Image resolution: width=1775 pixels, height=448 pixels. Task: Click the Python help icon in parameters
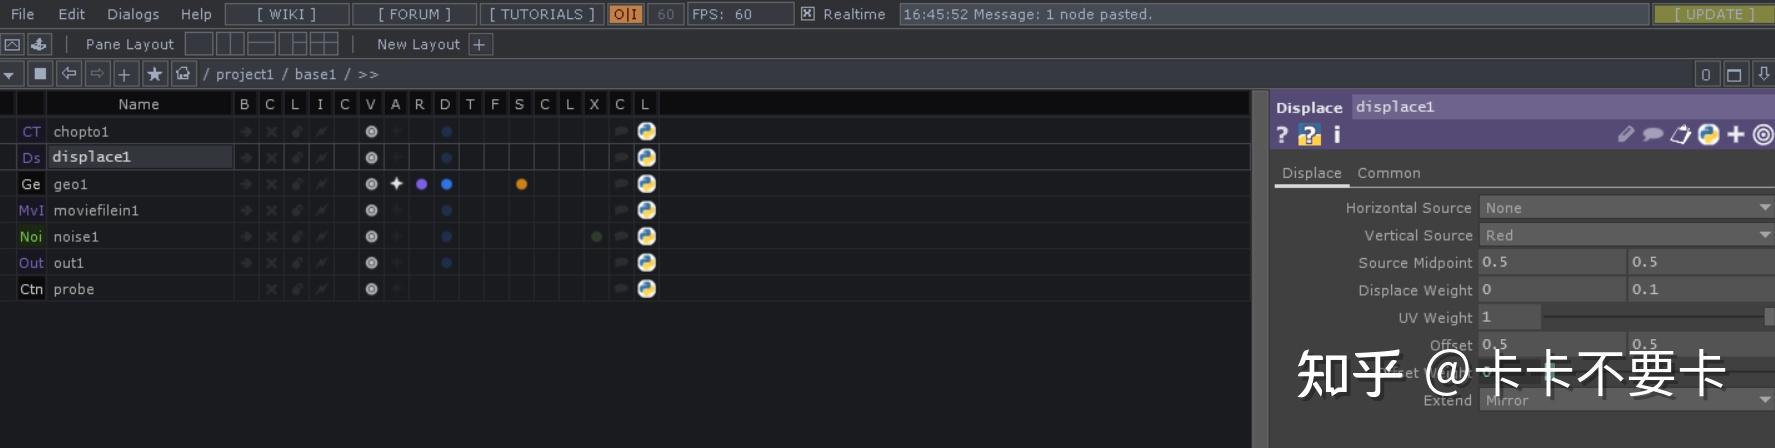point(1309,135)
